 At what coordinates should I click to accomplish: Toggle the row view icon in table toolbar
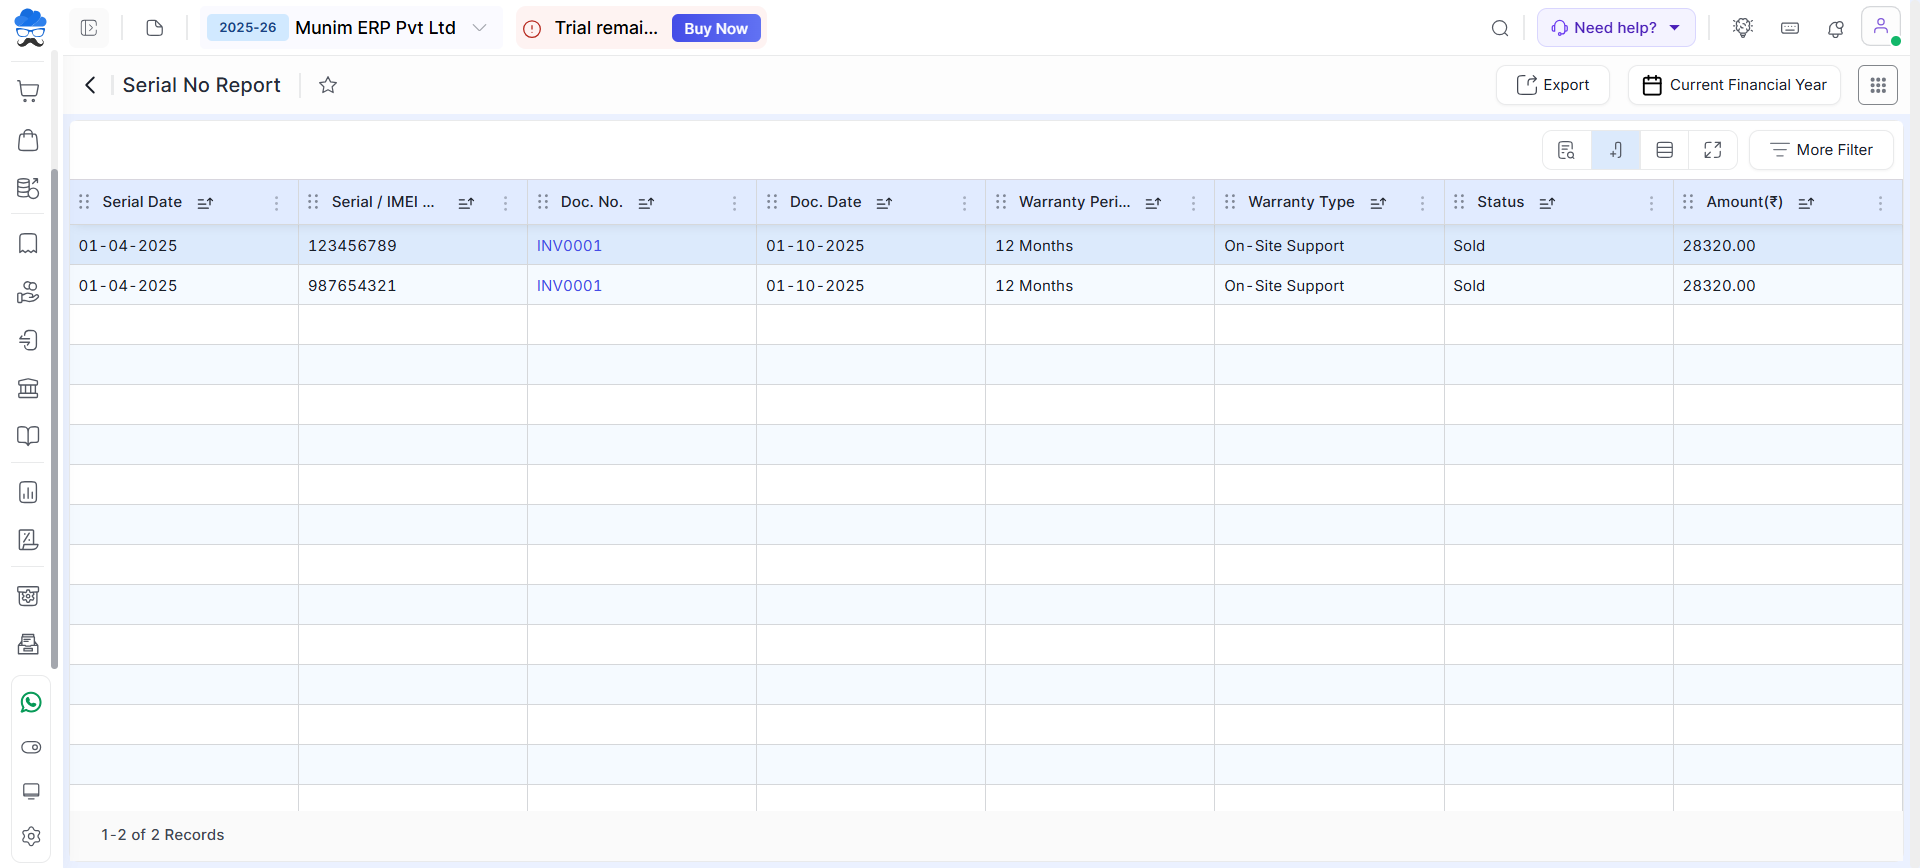(x=1664, y=150)
